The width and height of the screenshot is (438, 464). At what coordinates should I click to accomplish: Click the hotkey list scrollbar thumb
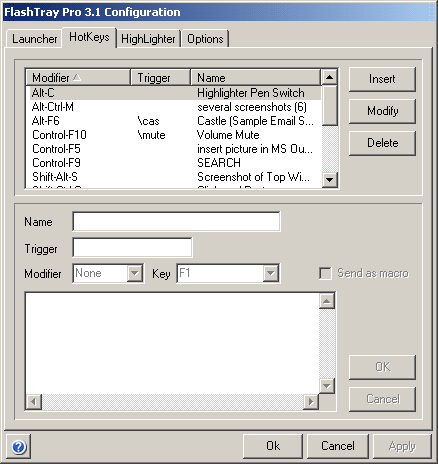coord(329,105)
